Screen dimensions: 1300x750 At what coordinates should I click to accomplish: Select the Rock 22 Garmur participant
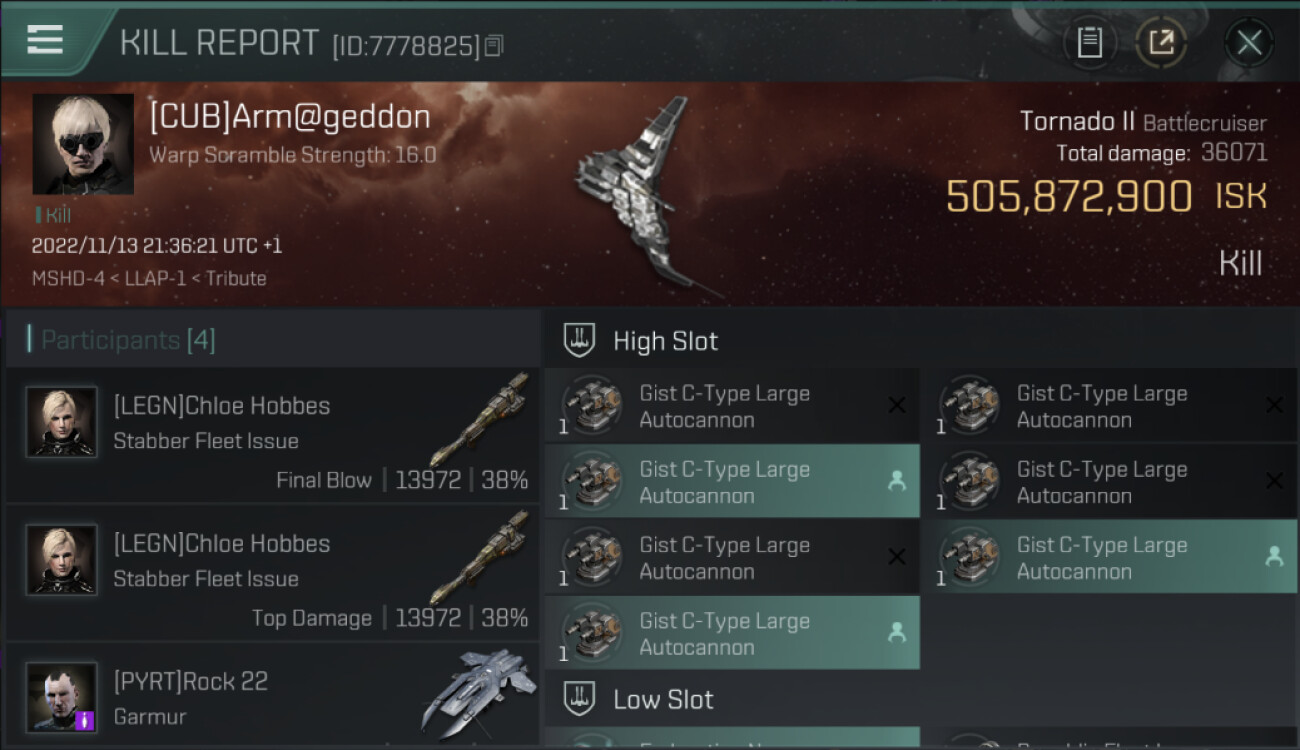point(272,695)
